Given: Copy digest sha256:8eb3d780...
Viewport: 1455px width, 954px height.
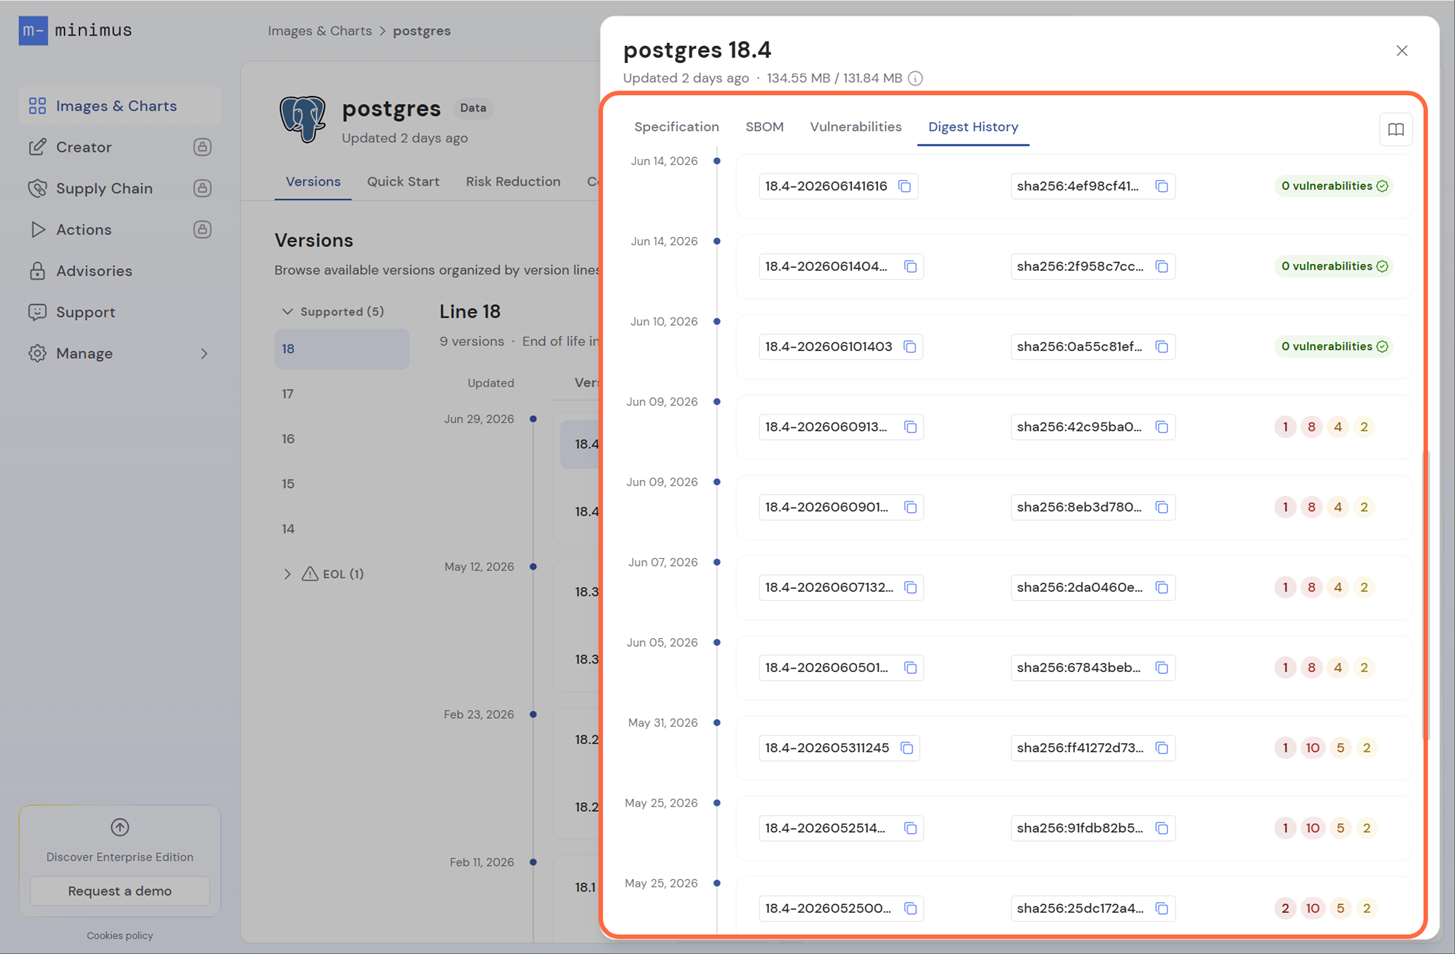Looking at the screenshot, I should point(1162,507).
